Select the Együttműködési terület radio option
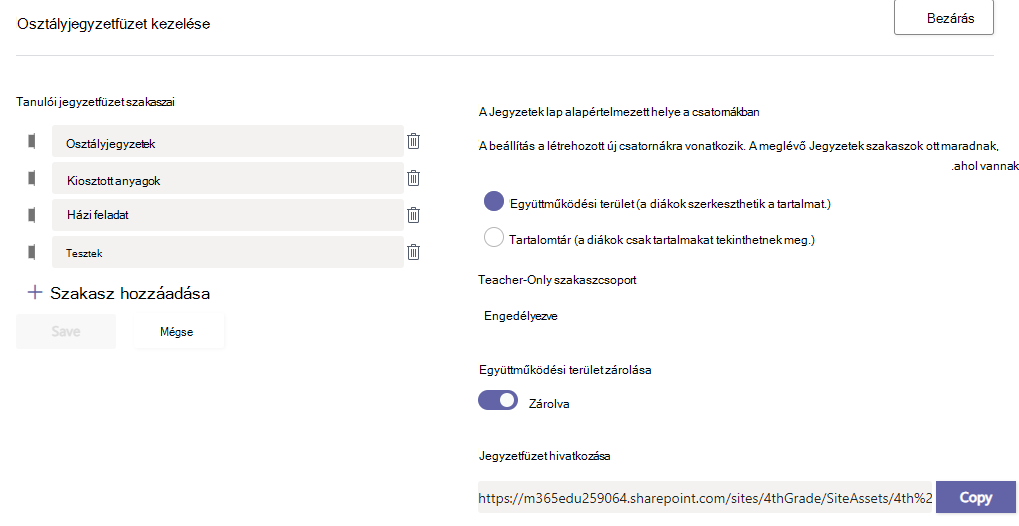Screen dimensions: 1019x526 pyautogui.click(x=494, y=202)
